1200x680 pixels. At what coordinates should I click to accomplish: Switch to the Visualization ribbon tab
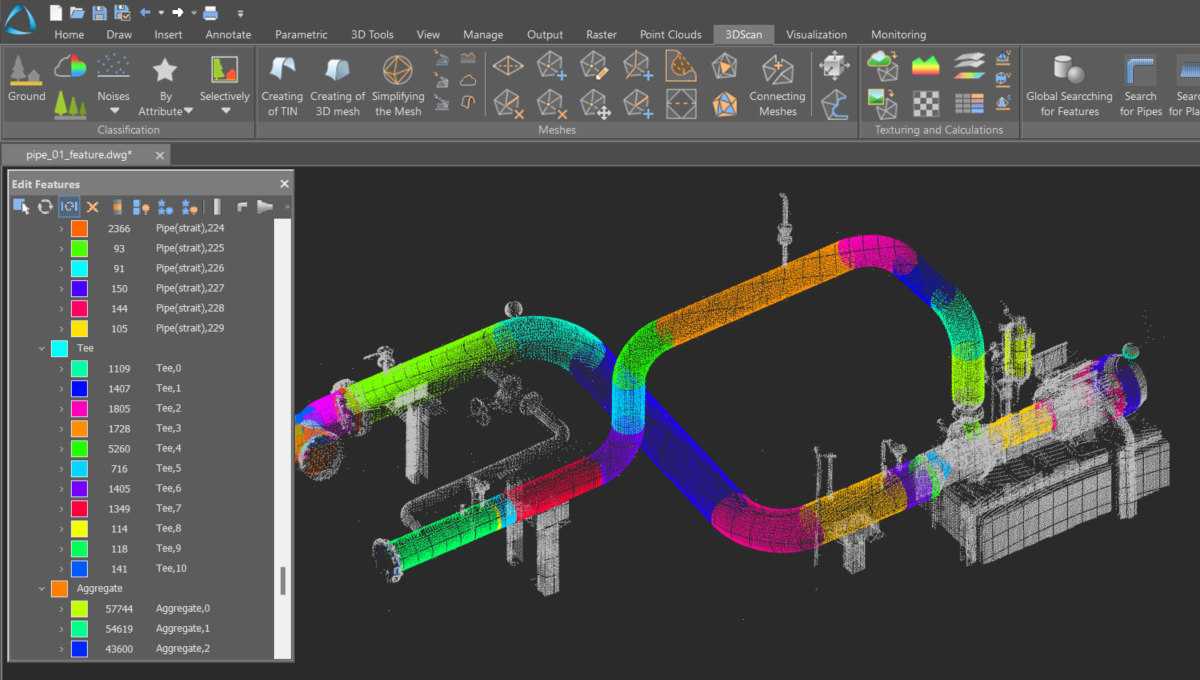click(x=817, y=34)
